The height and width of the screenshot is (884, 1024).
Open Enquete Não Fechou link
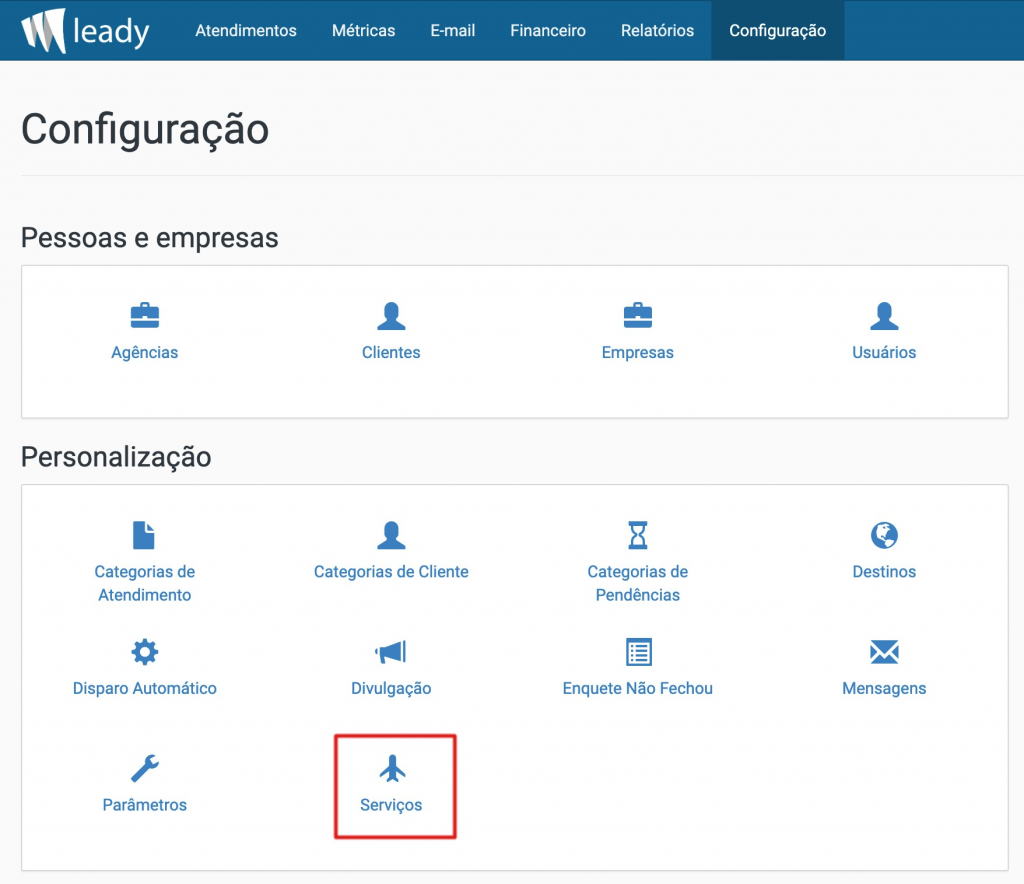638,688
